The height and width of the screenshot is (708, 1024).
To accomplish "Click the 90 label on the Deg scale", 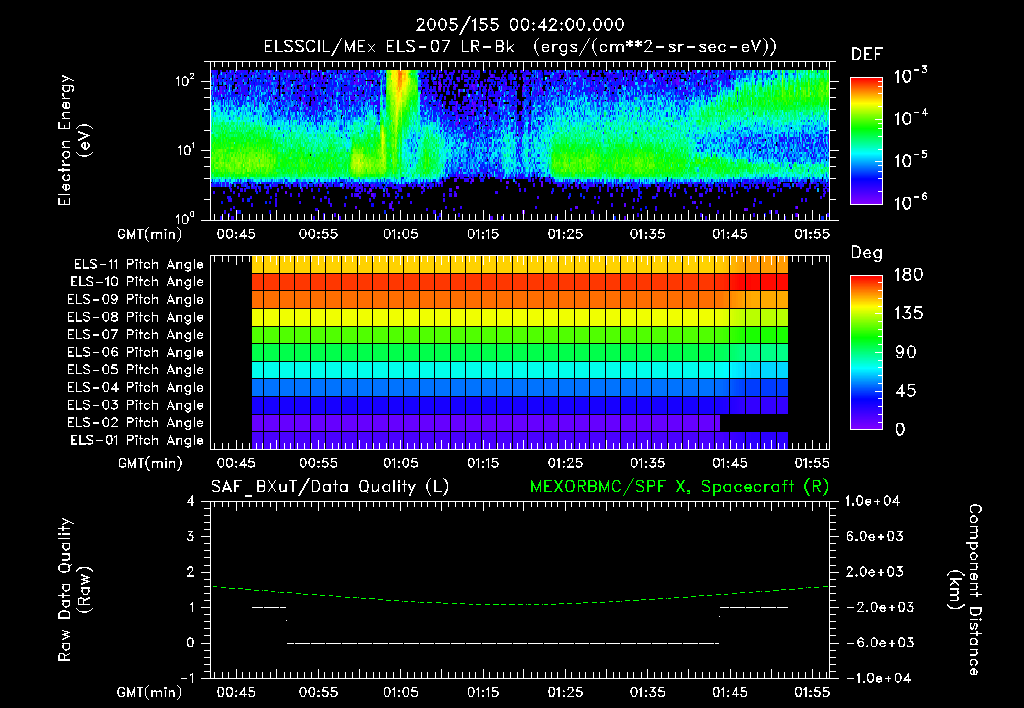I will pos(906,353).
